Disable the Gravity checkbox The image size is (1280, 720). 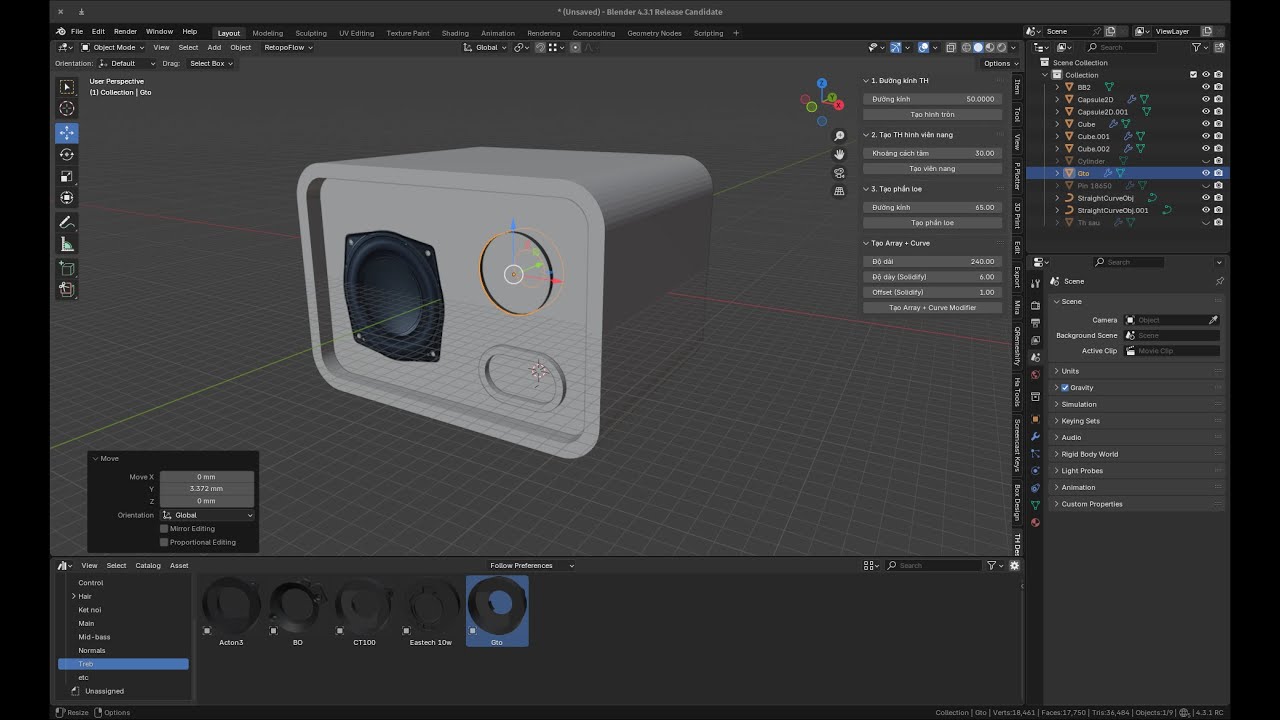coord(1065,388)
